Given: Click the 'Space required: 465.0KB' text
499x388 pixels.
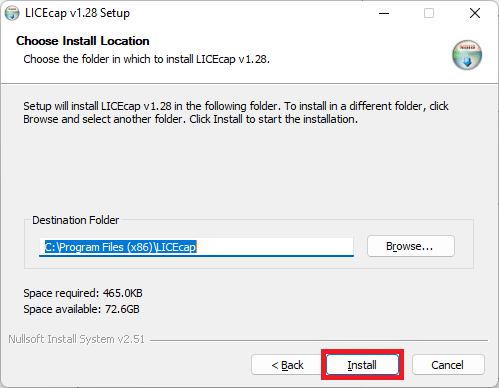Looking at the screenshot, I should pos(83,293).
